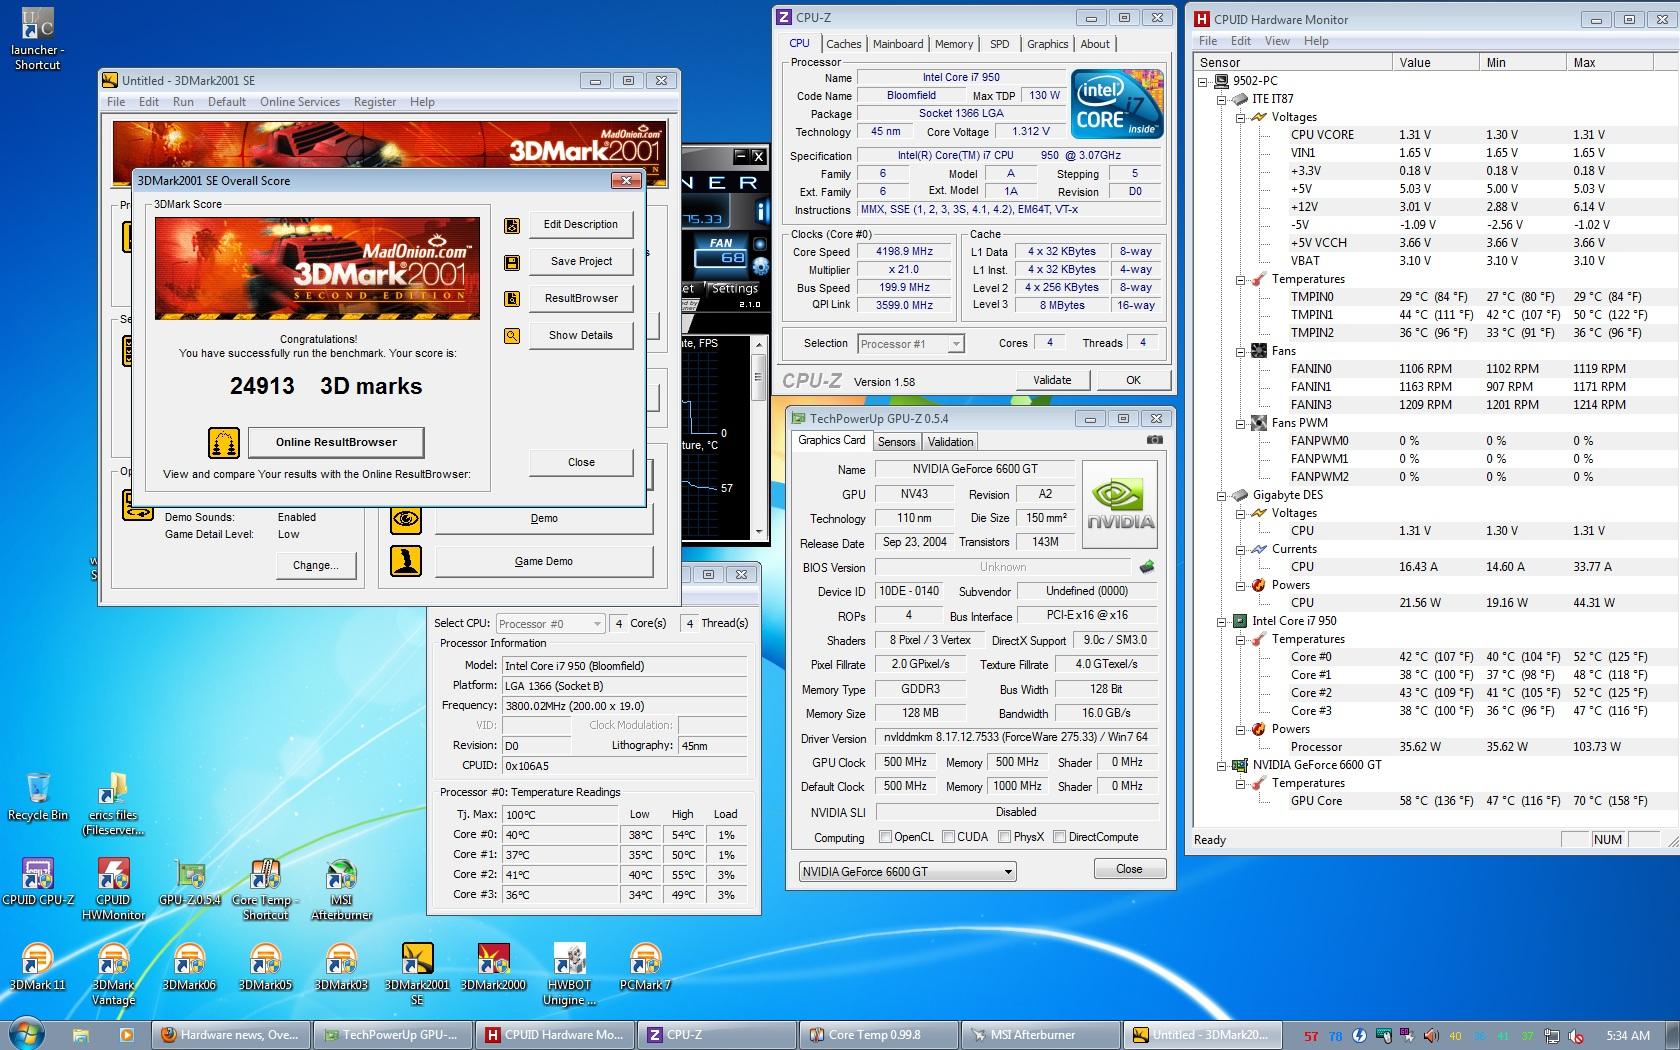Click the Change... button in 3DMark2001

(x=315, y=565)
